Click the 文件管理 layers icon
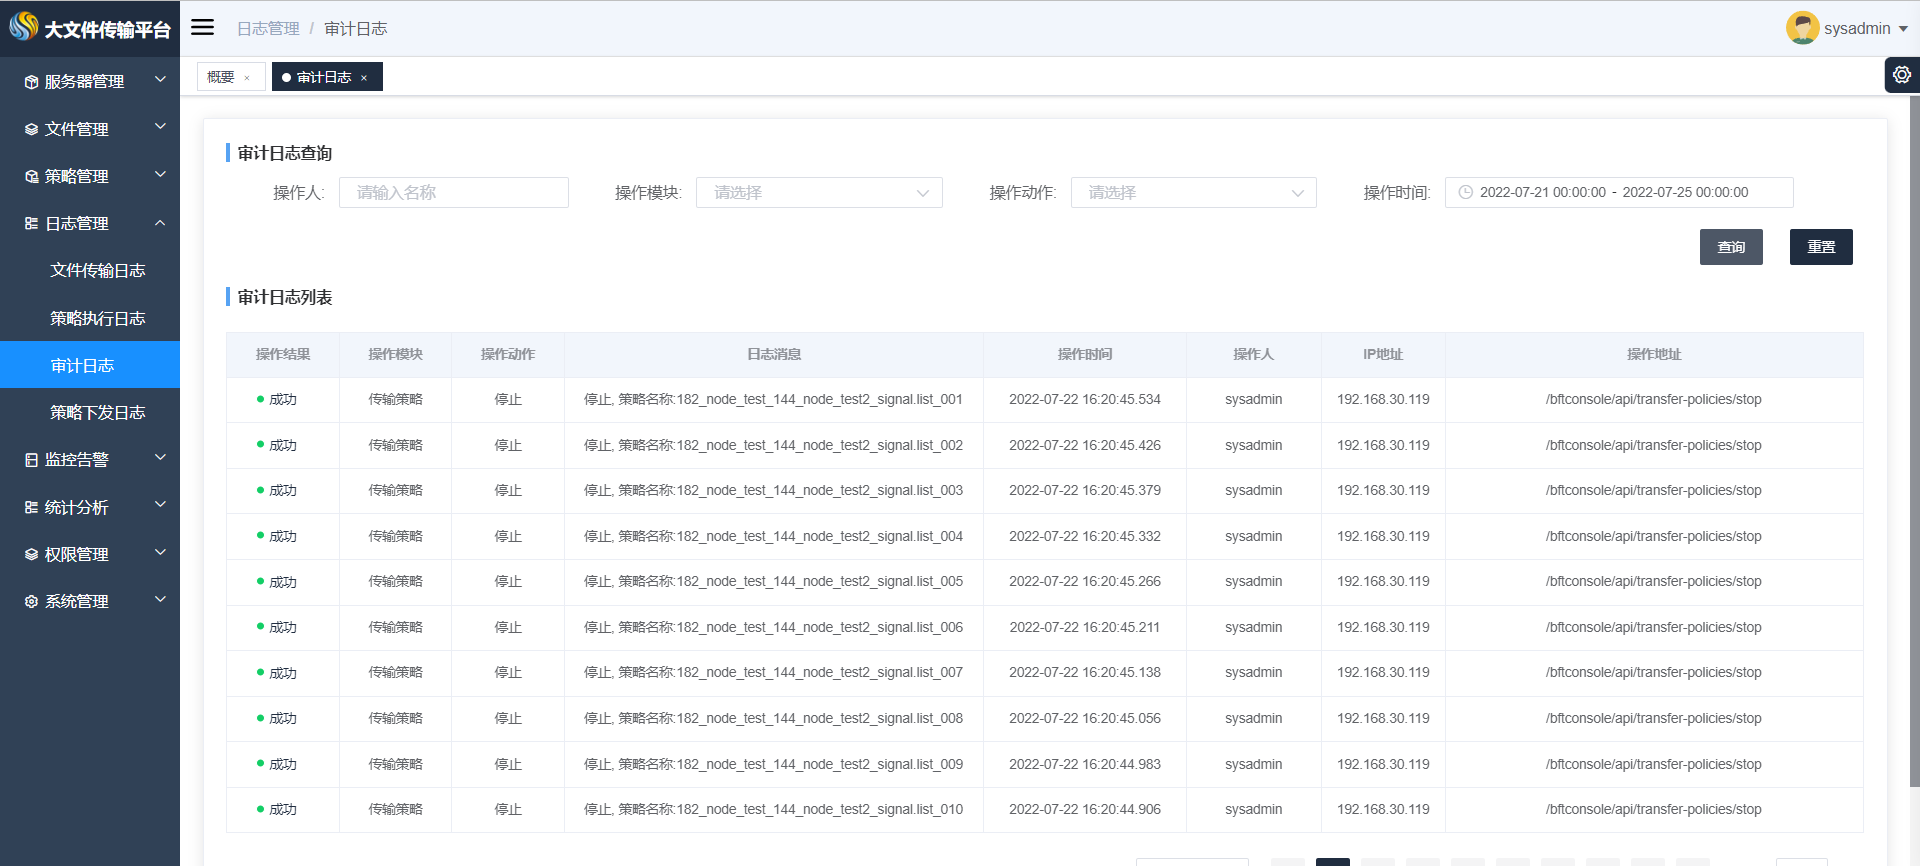Viewport: 1920px width, 866px height. tap(31, 129)
